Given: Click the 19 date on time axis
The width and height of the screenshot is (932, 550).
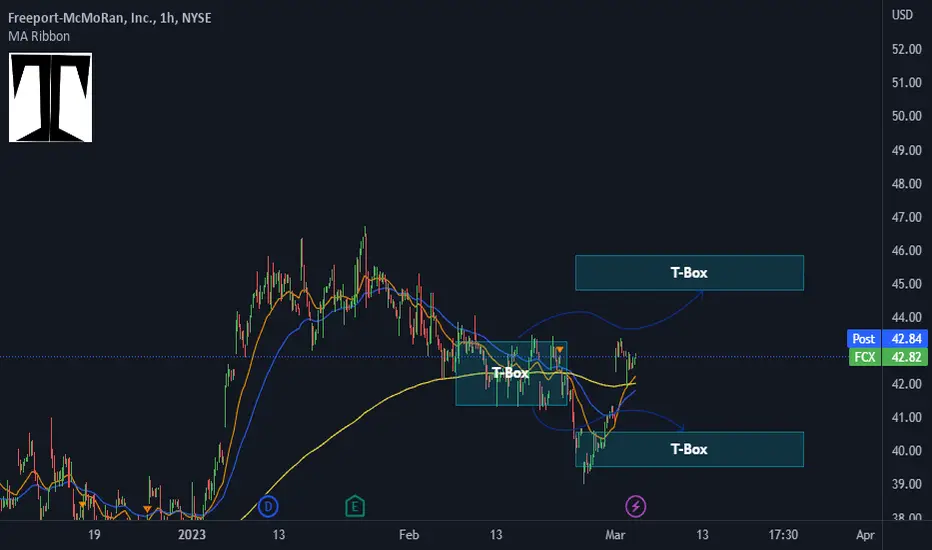Looking at the screenshot, I should point(94,535).
